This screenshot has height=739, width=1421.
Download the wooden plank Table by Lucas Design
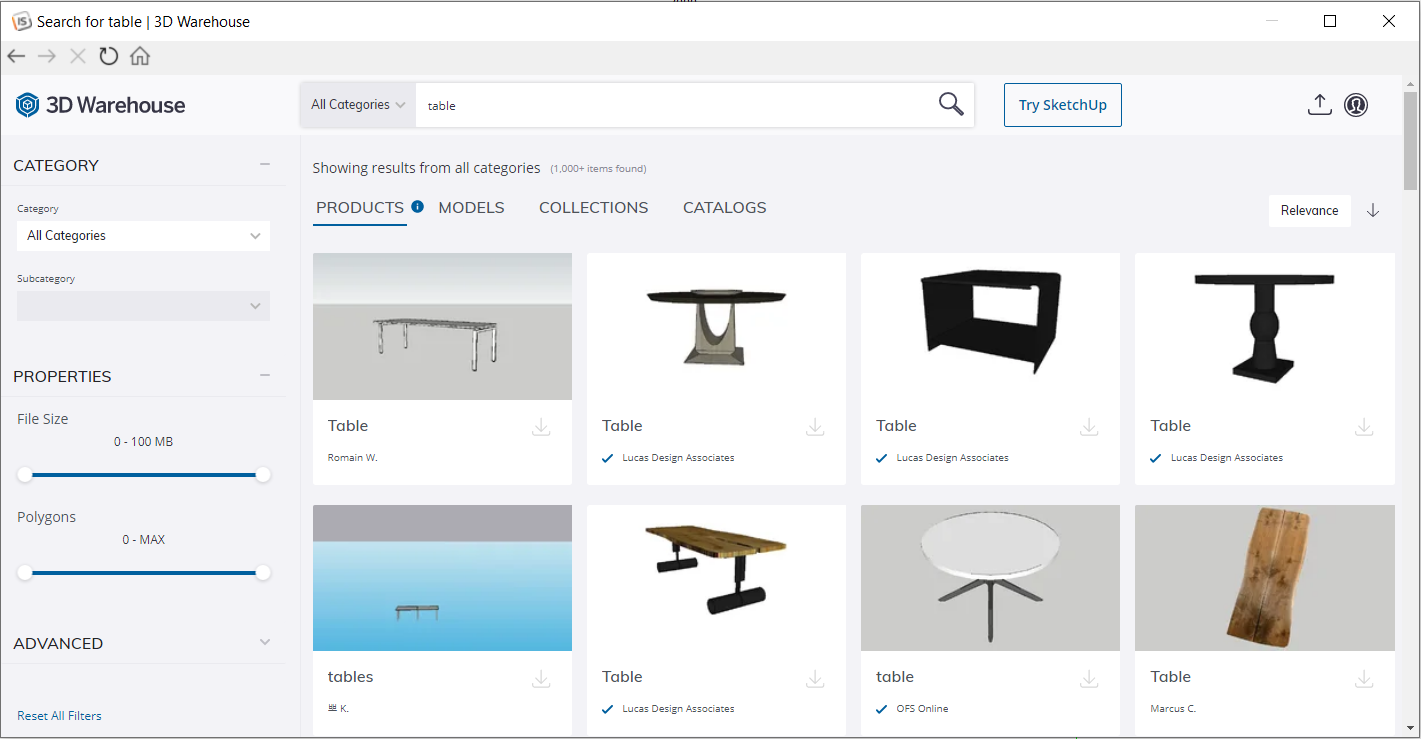pyautogui.click(x=815, y=679)
